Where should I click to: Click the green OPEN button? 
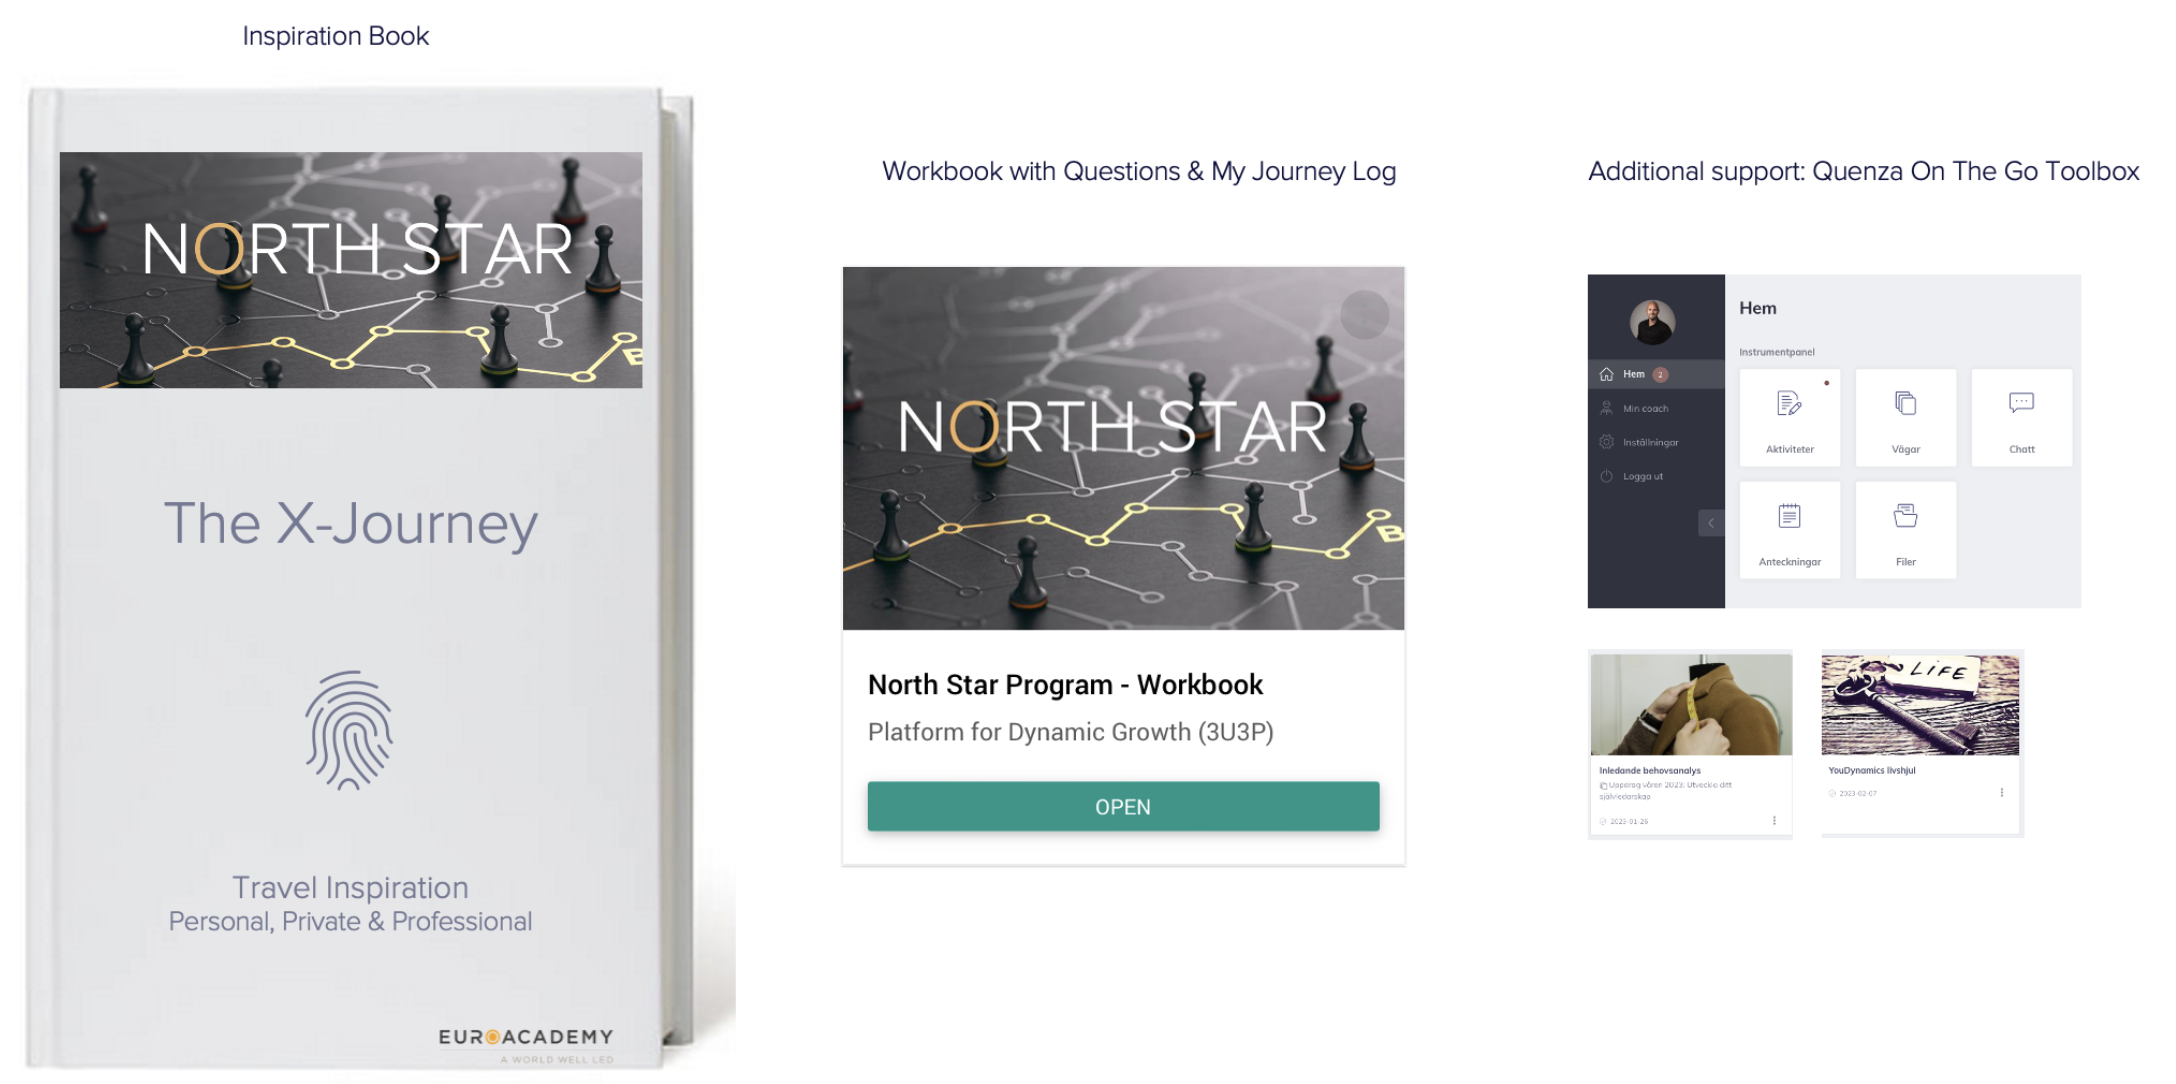[1123, 806]
